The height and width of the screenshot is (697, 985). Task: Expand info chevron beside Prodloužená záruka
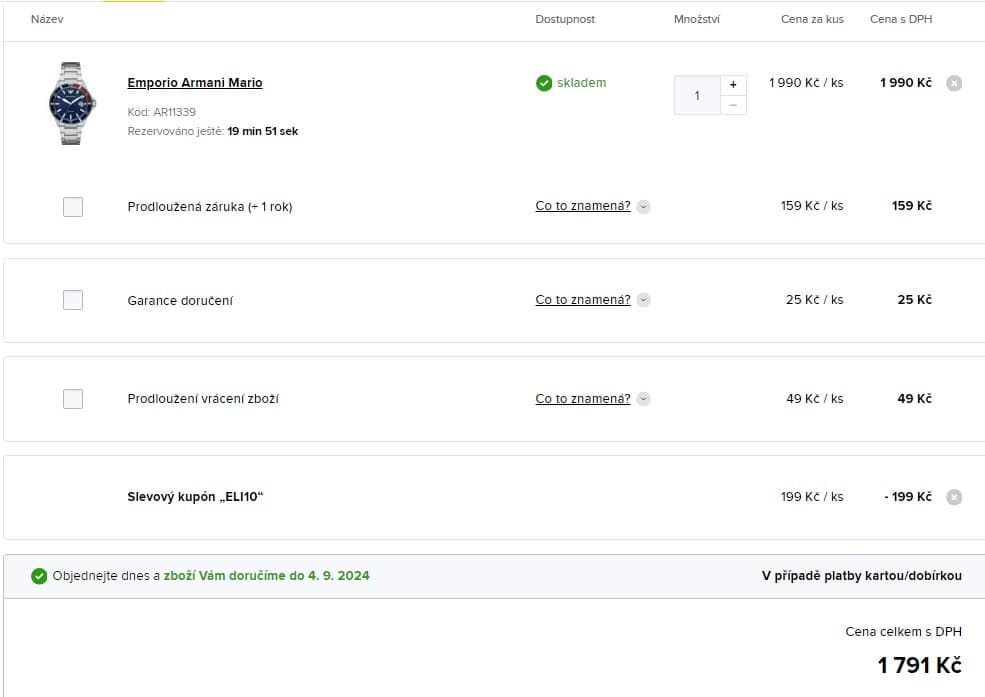tap(643, 207)
